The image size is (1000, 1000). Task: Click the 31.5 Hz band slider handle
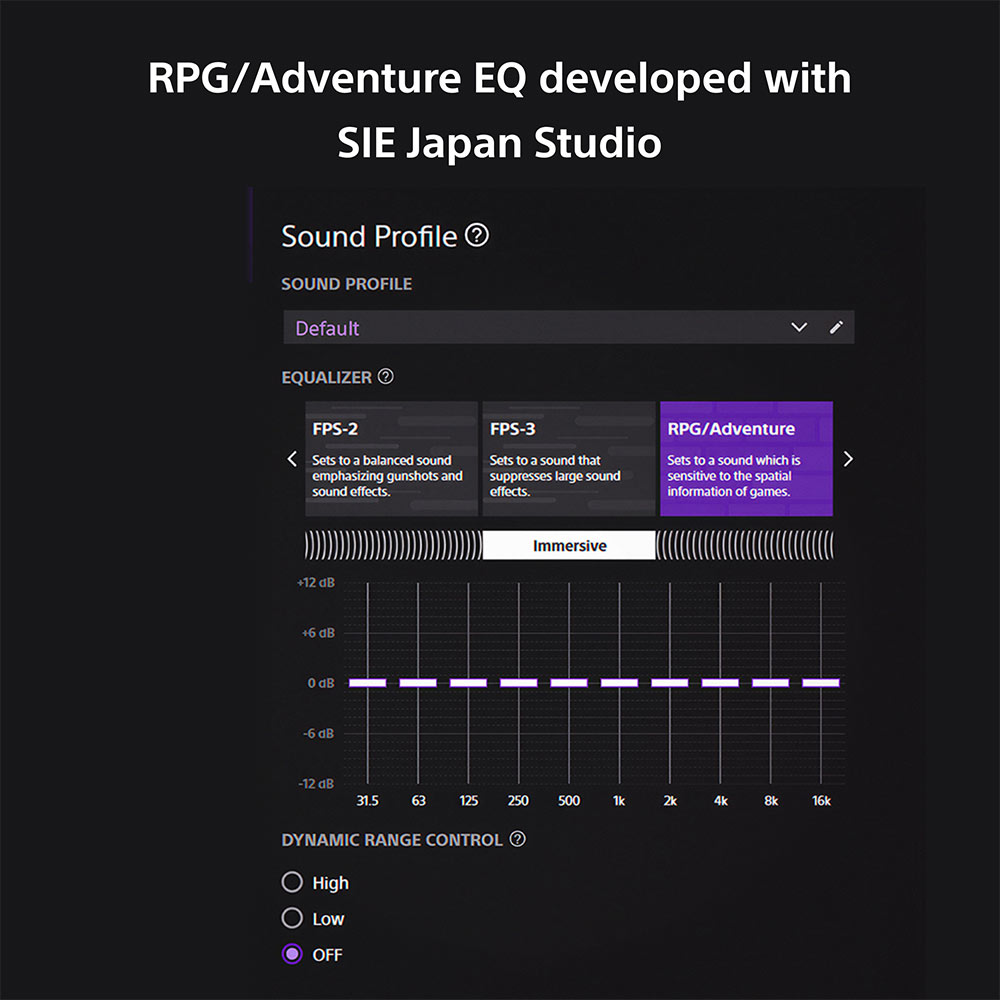pyautogui.click(x=367, y=682)
